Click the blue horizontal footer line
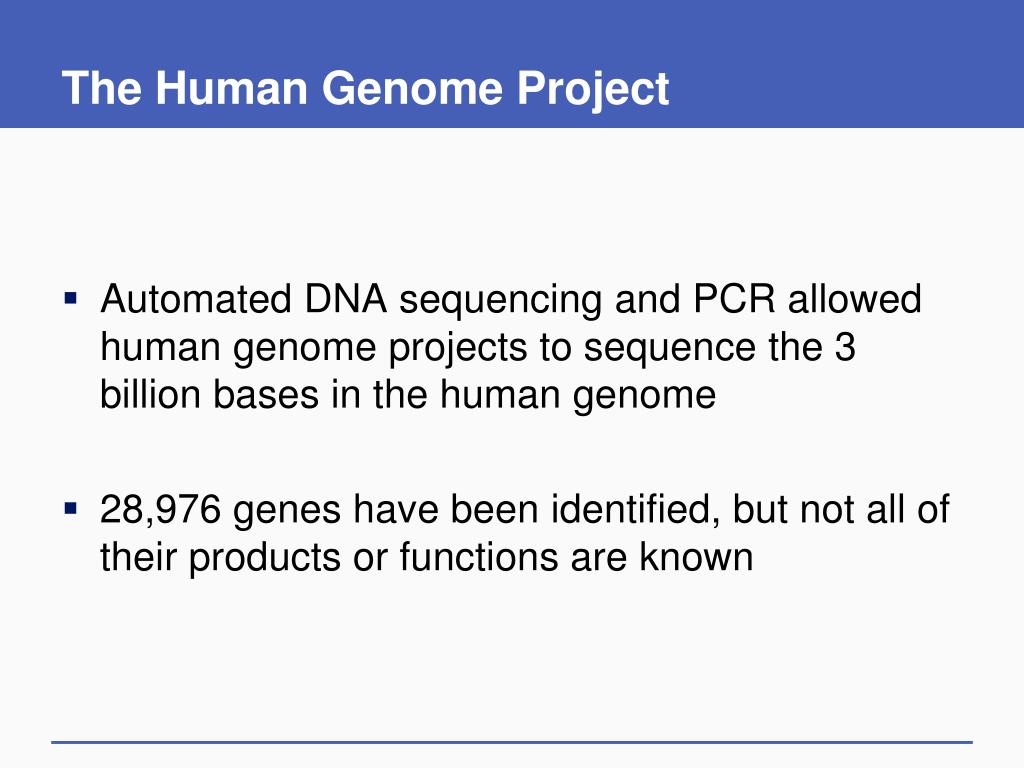Image resolution: width=1024 pixels, height=768 pixels. [x=512, y=742]
